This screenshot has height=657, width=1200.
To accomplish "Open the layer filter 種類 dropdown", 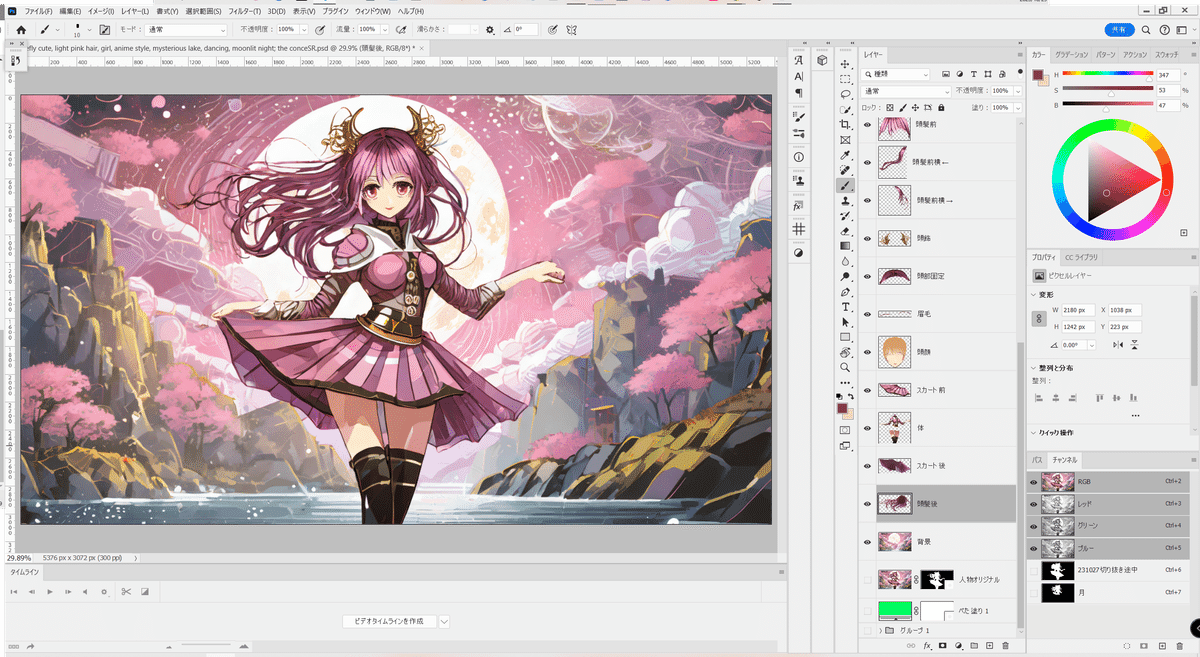I will [x=897, y=74].
